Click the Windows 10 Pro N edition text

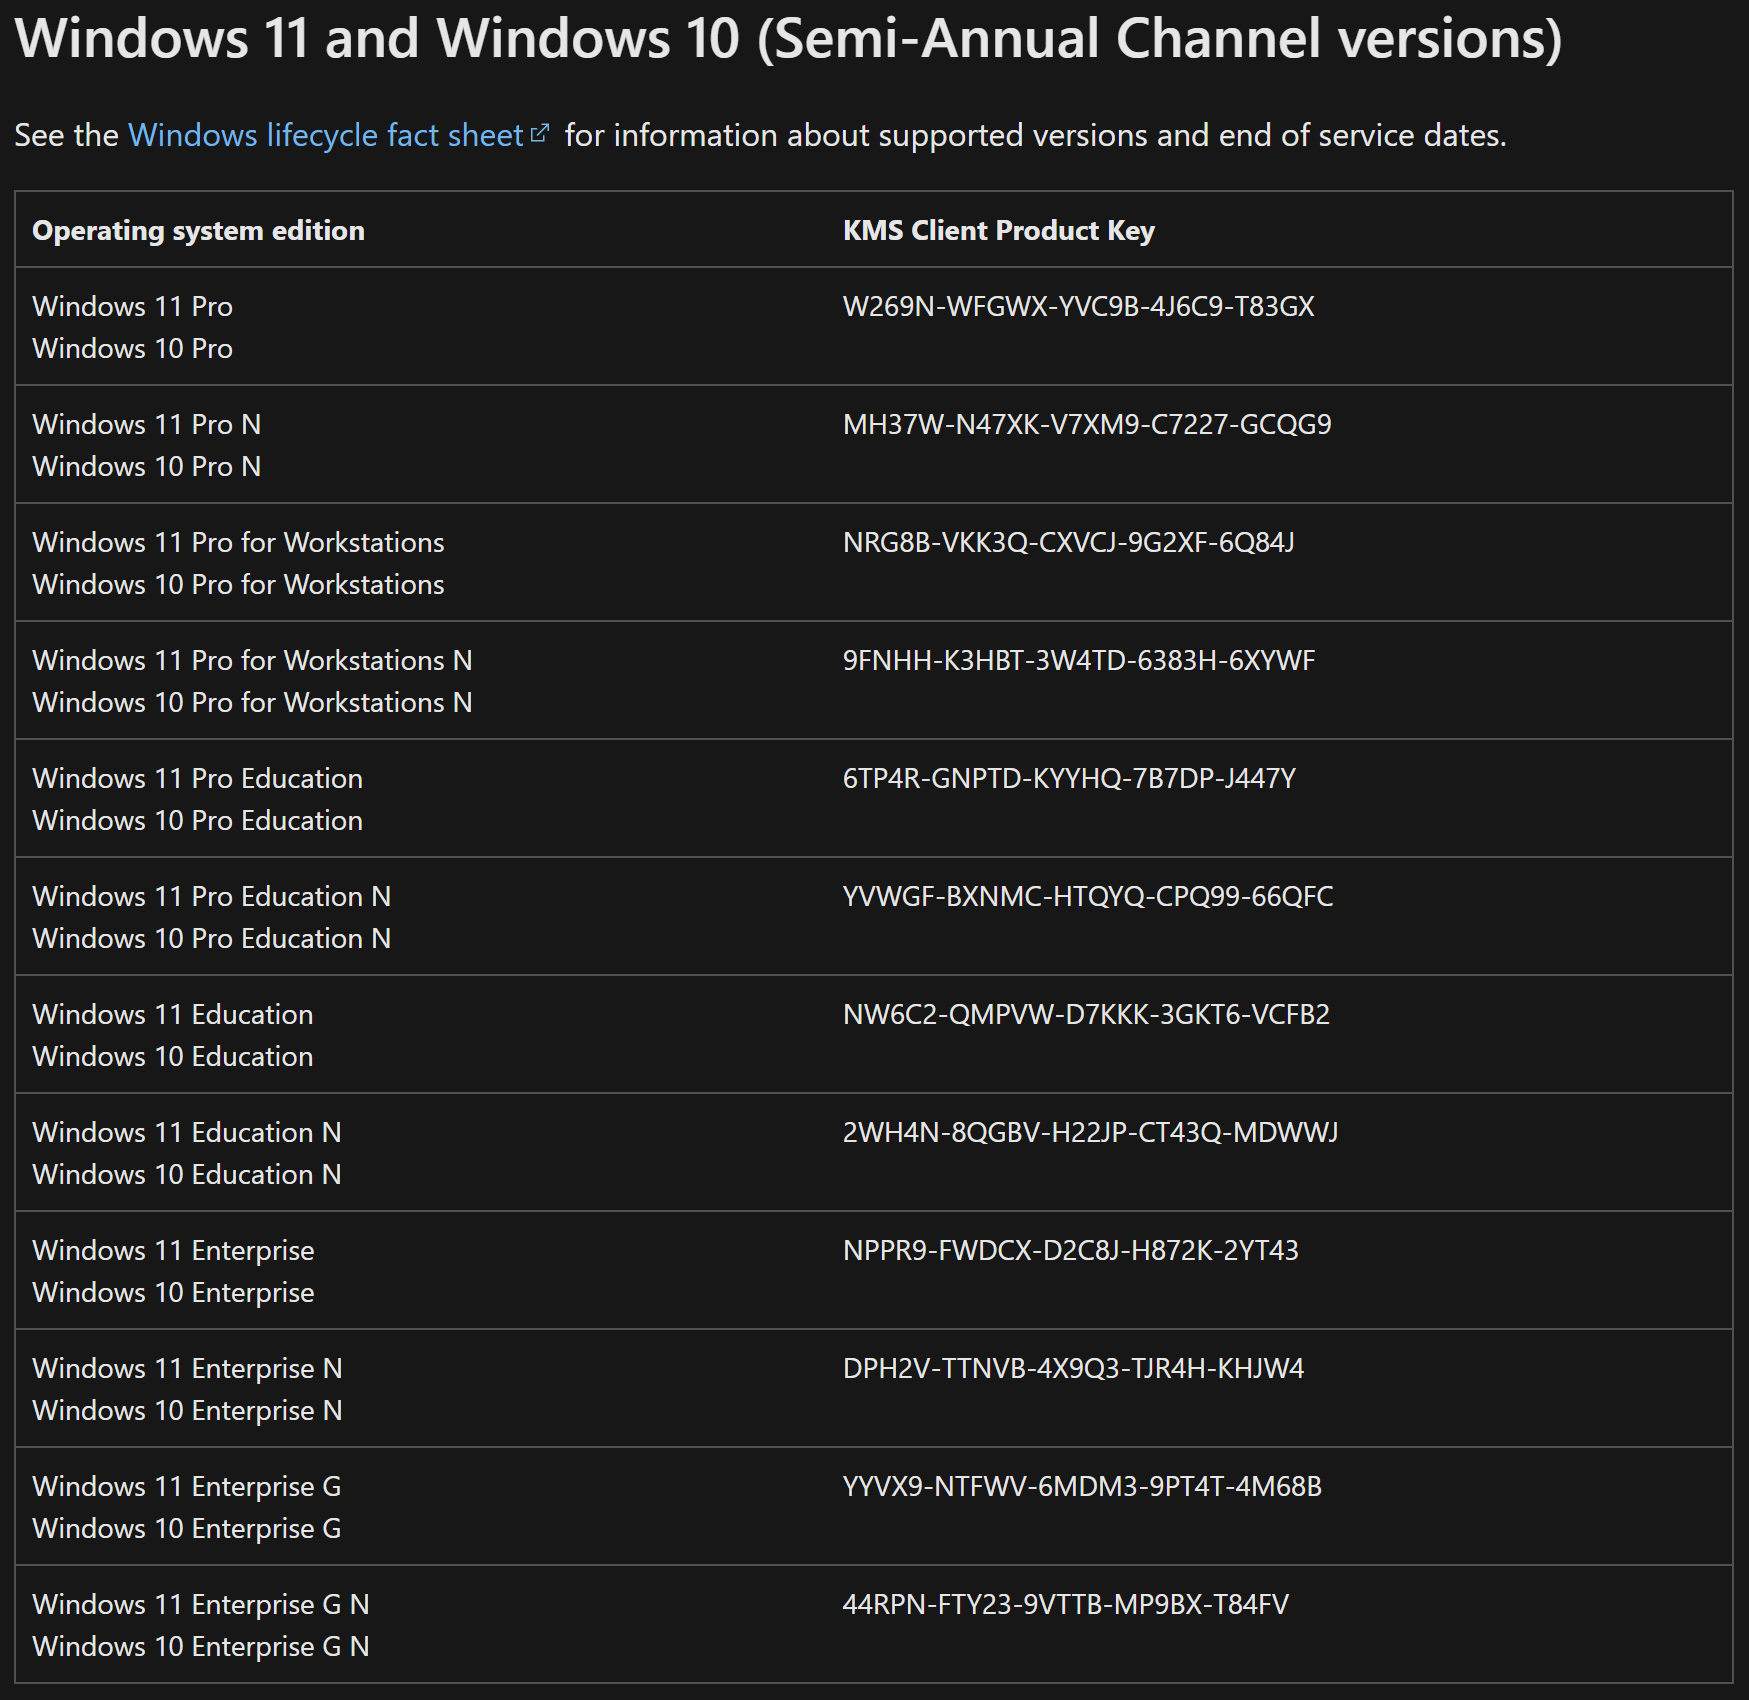pos(146,466)
